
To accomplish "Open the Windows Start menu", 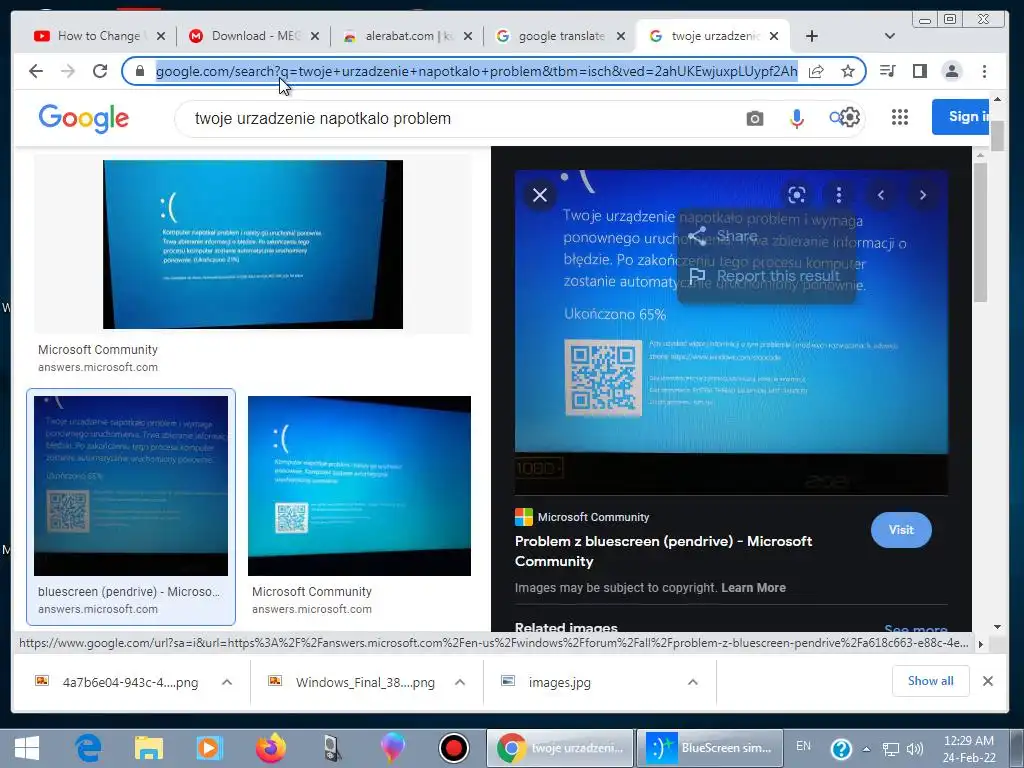I will pos(26,748).
